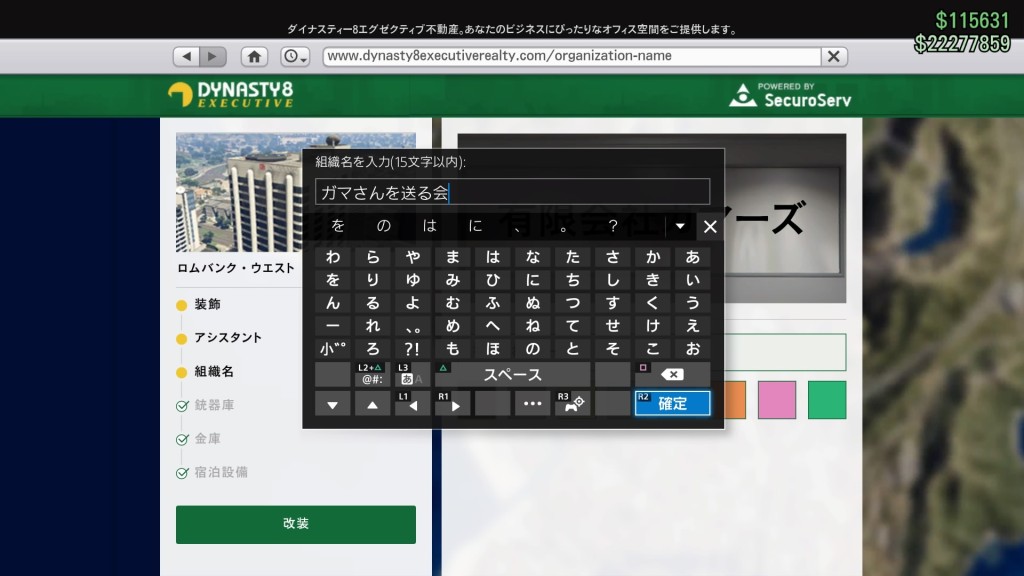Toggle small kana and dakuten key
The height and width of the screenshot is (576, 1024).
click(332, 349)
